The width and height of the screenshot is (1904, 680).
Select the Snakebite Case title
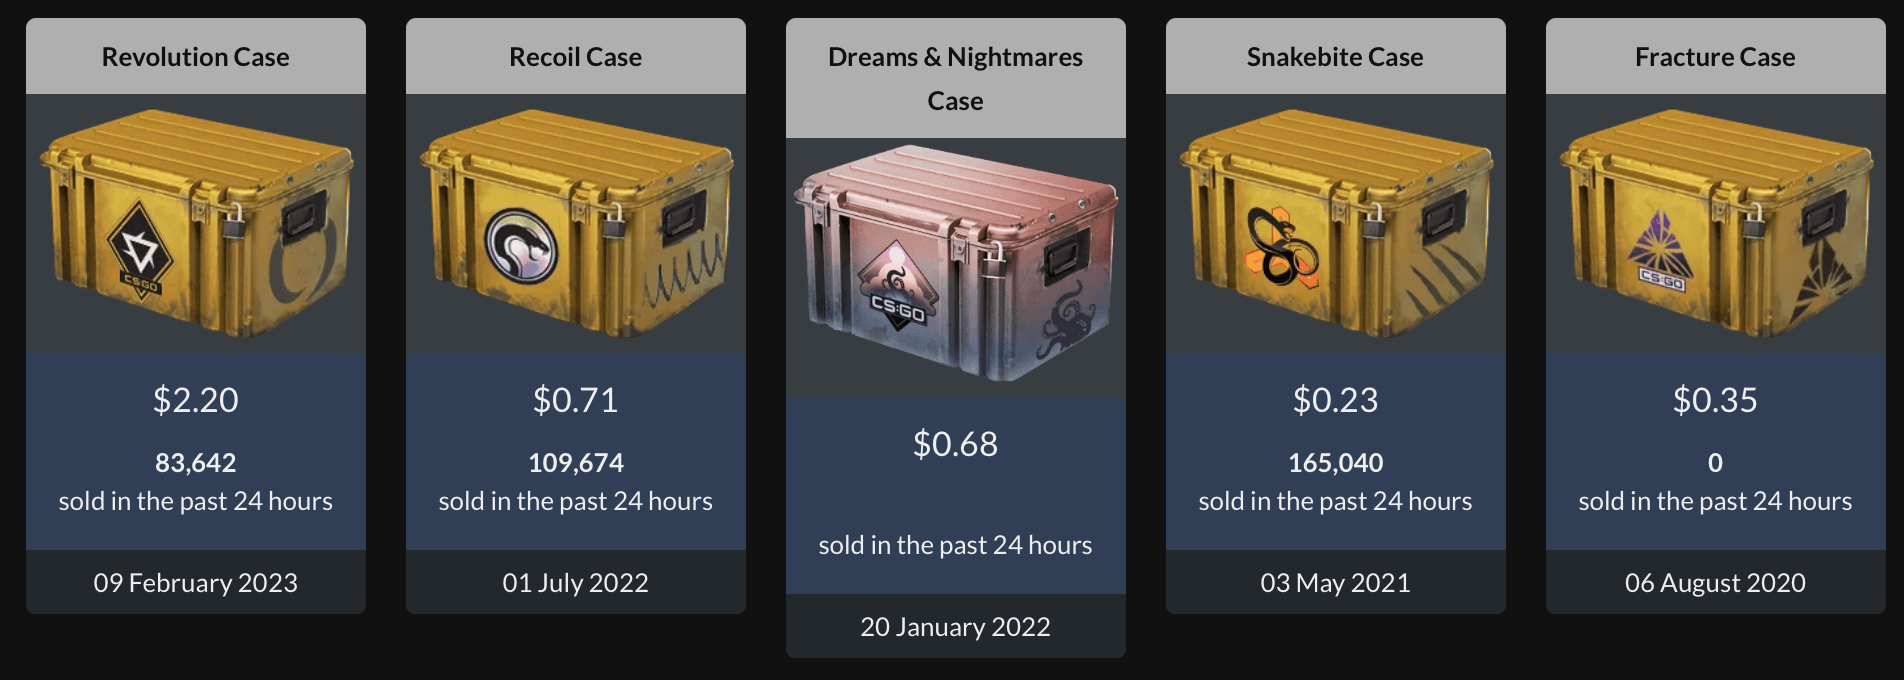(x=1335, y=57)
